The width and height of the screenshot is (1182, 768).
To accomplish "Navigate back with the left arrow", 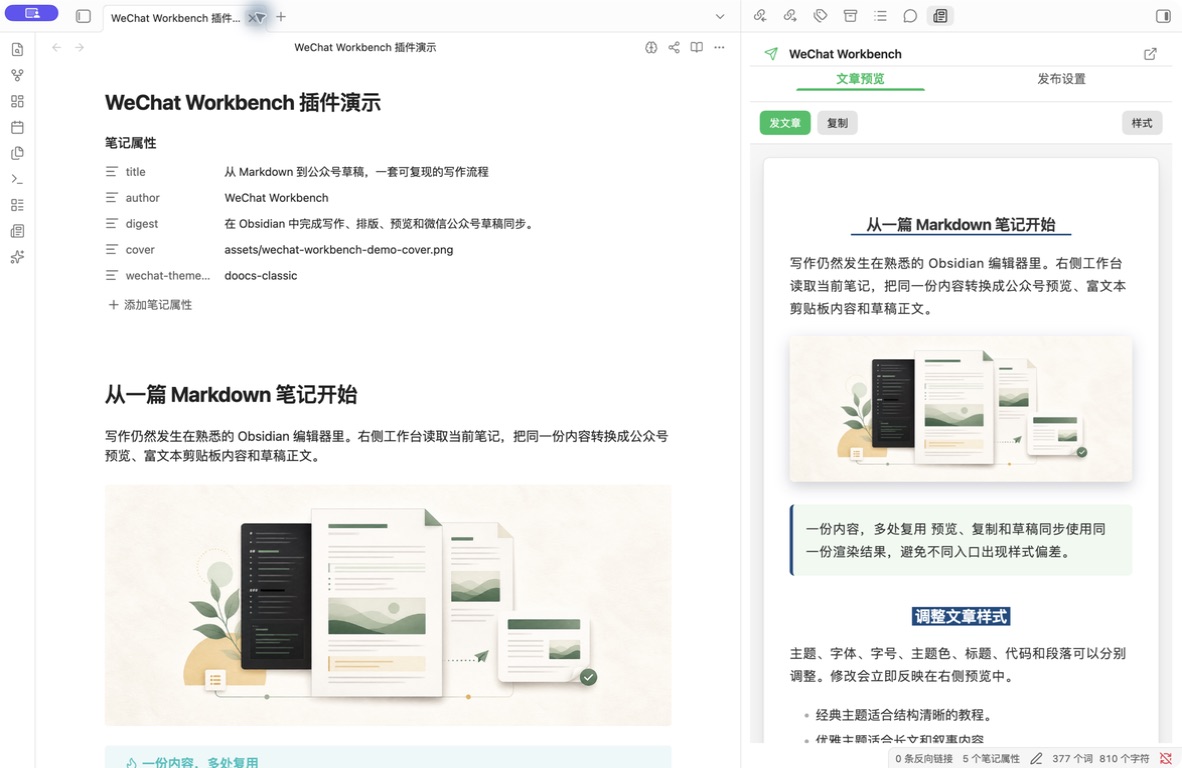I will tap(57, 47).
